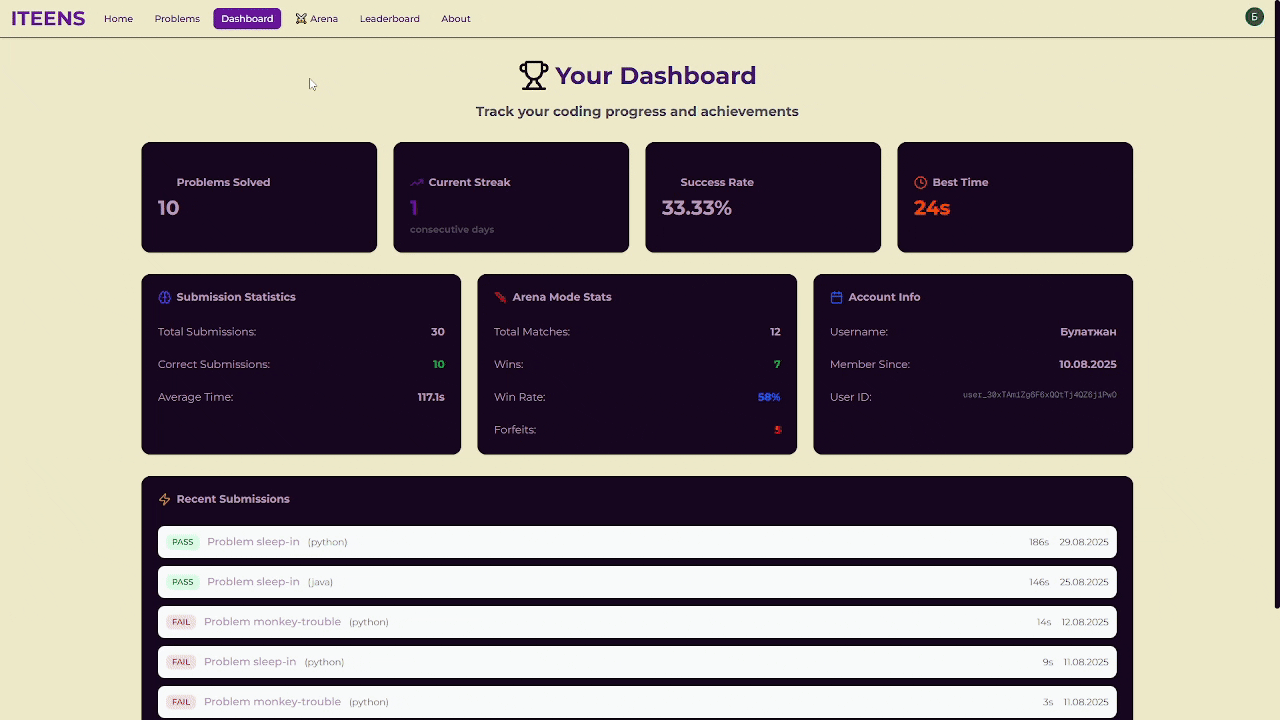Open the first Problem sleep-in submission link
The width and height of the screenshot is (1280, 720).
[x=253, y=541]
